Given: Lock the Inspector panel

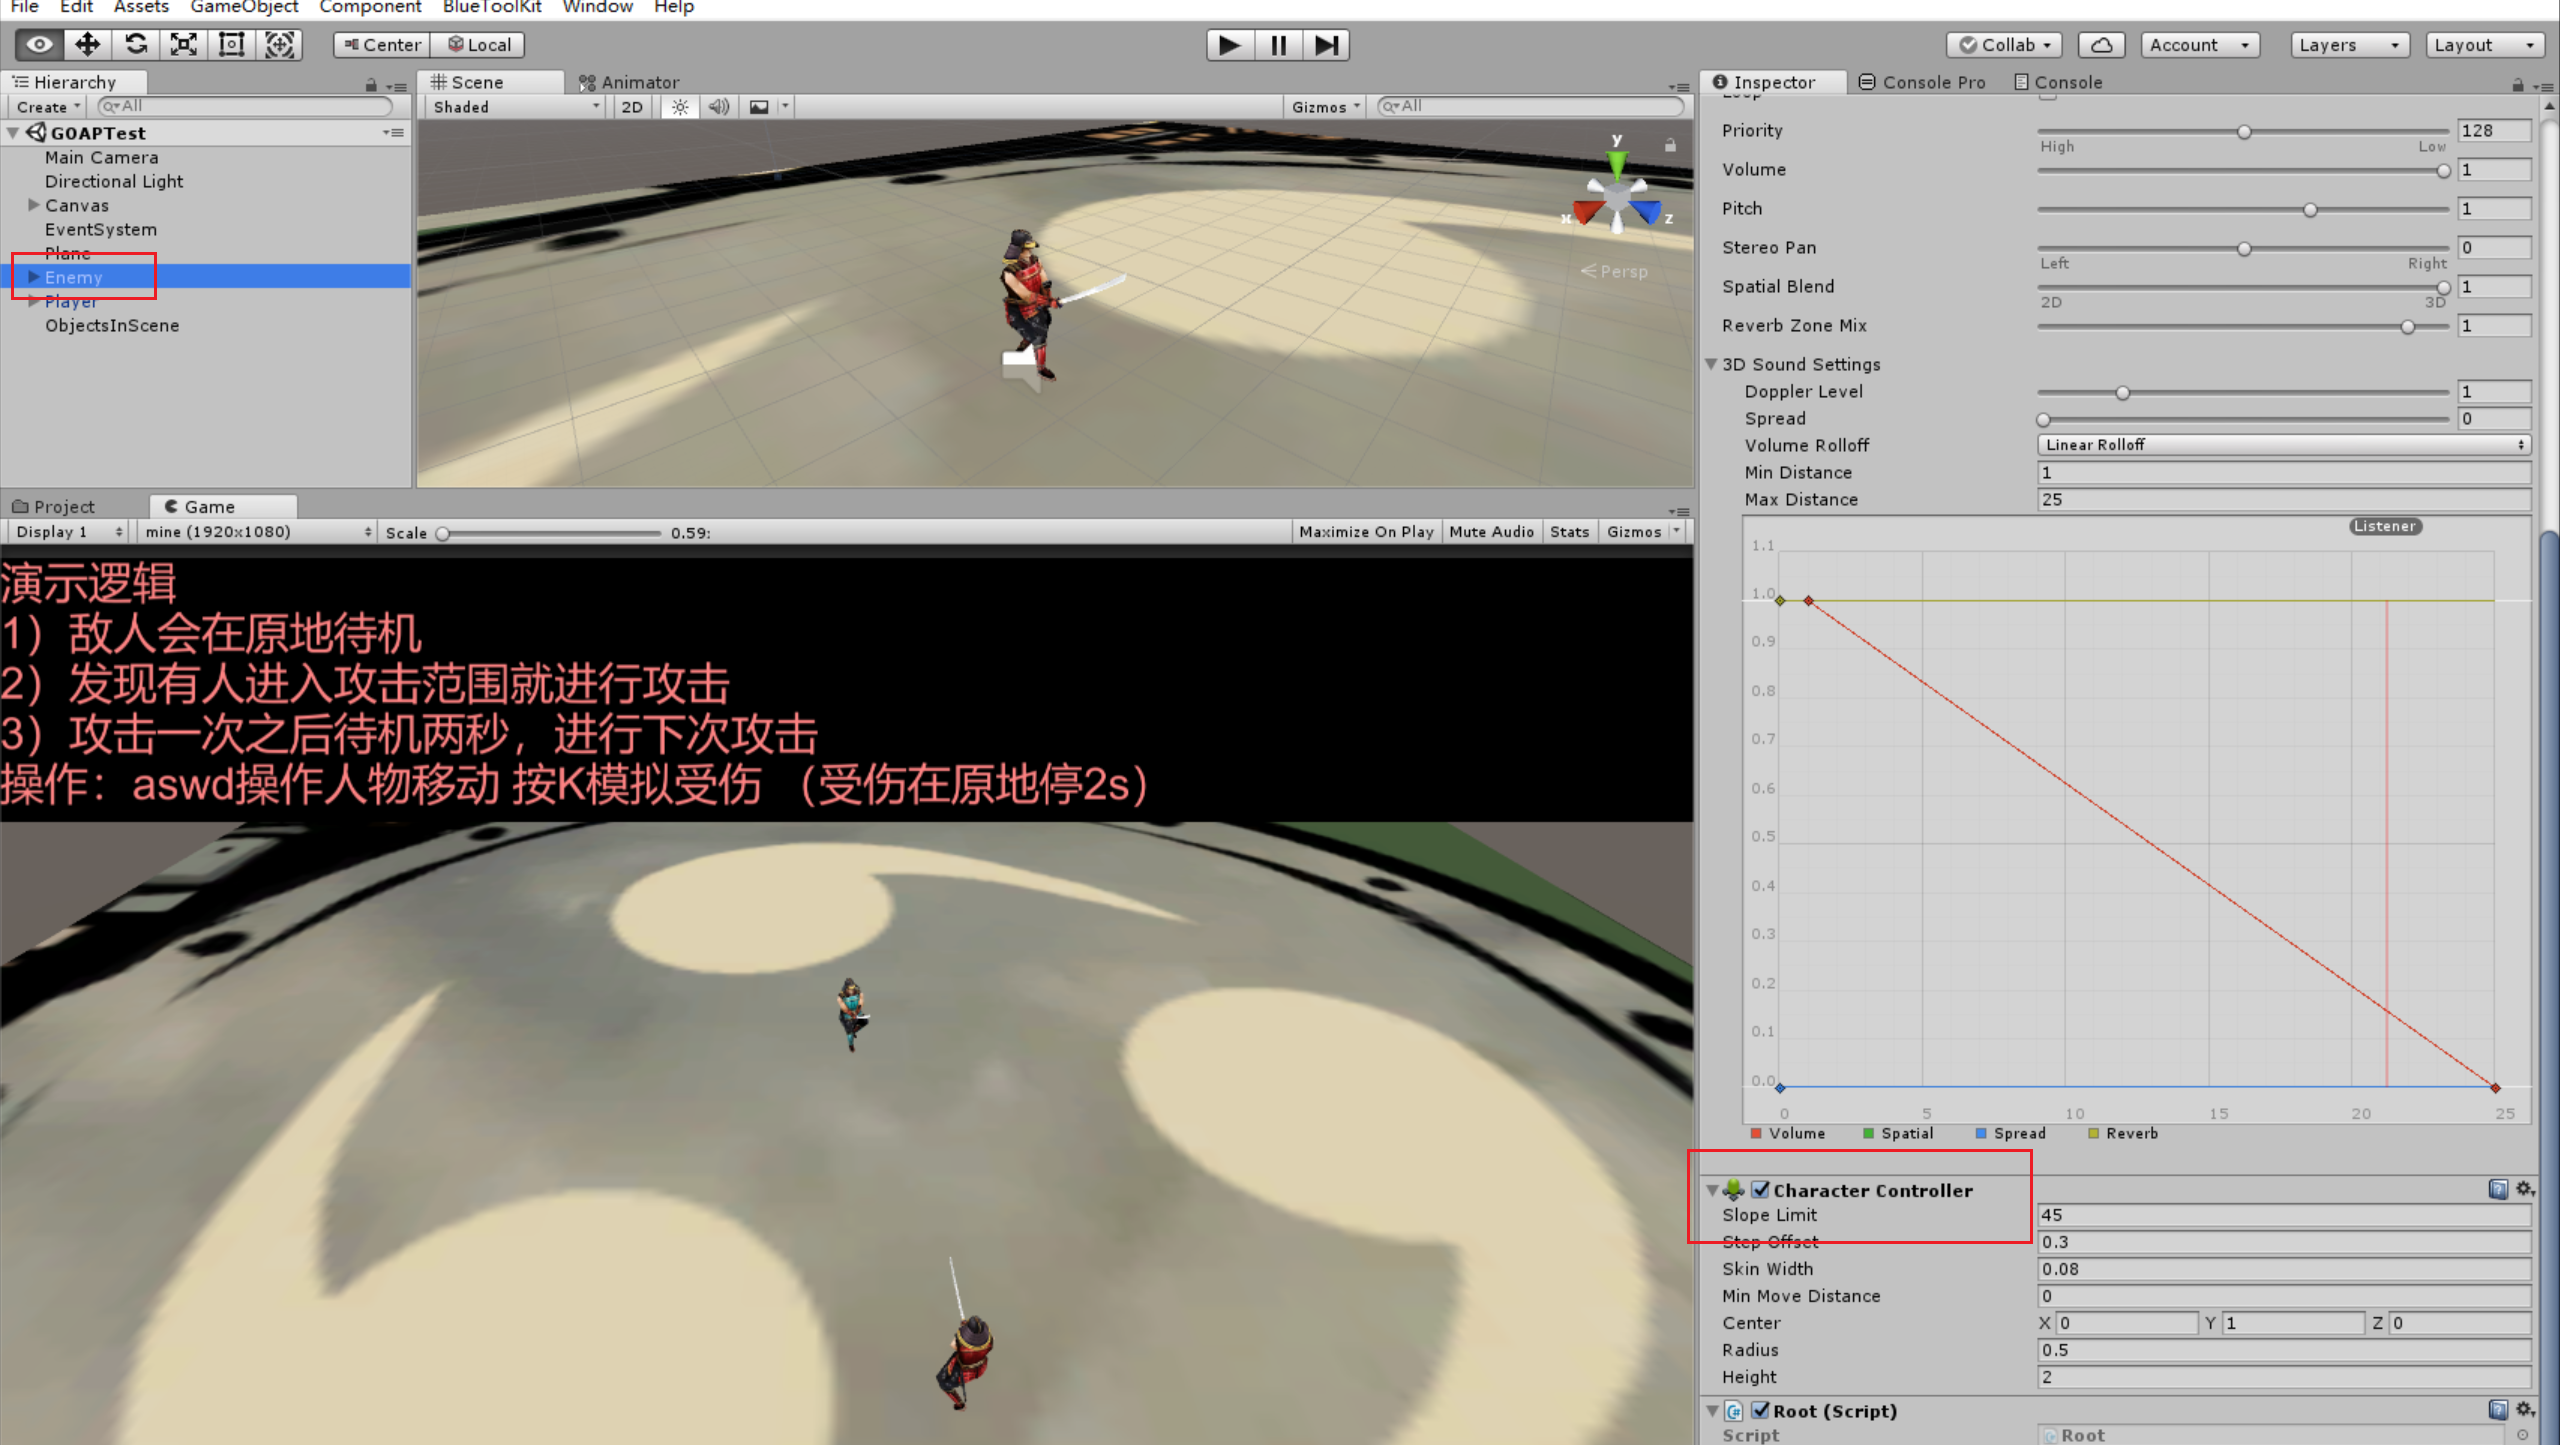Looking at the screenshot, I should pyautogui.click(x=2518, y=85).
